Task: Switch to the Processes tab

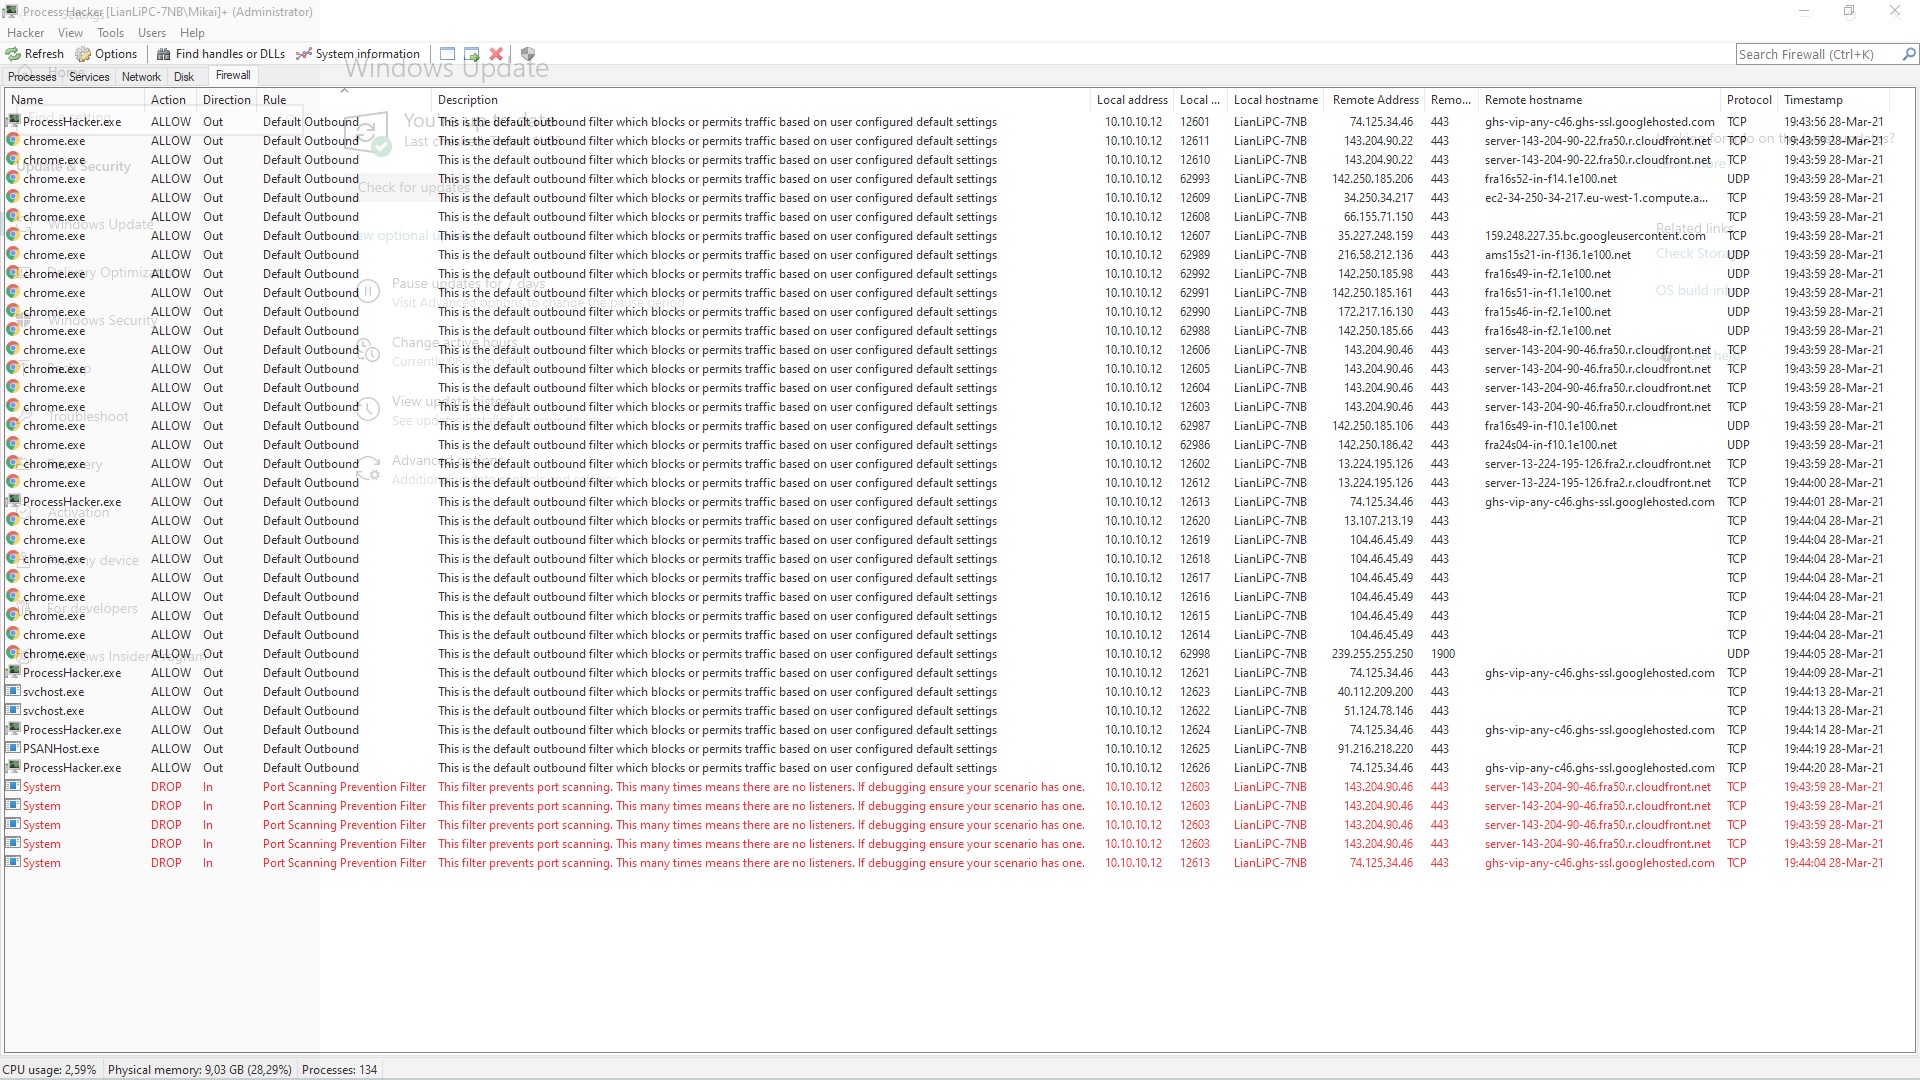Action: coord(32,77)
